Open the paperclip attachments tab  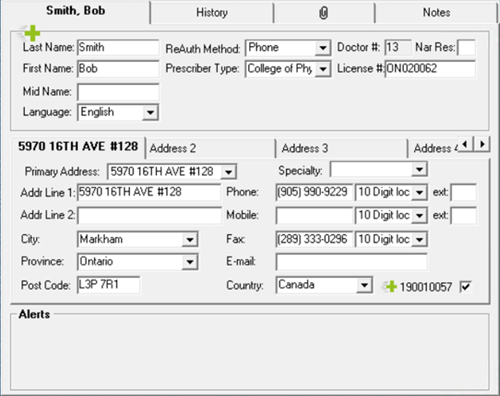tap(324, 13)
